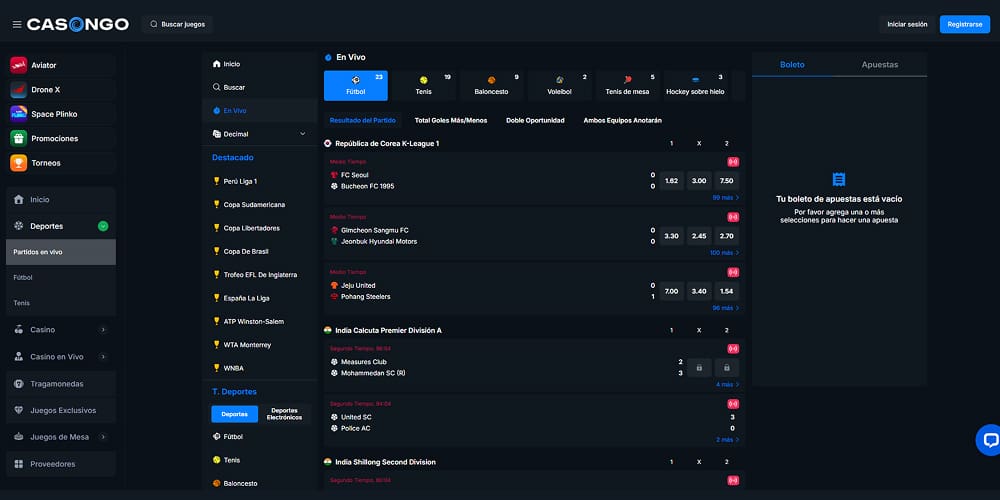Click the Buscar juegos search field
The width and height of the screenshot is (1000, 500).
[177, 24]
